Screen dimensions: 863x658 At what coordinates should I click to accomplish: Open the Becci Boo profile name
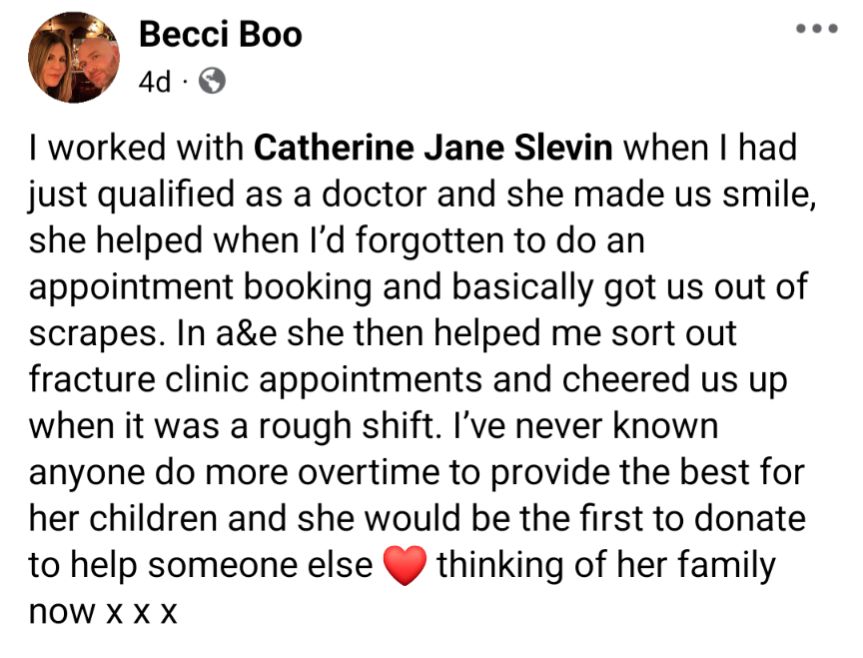220,35
